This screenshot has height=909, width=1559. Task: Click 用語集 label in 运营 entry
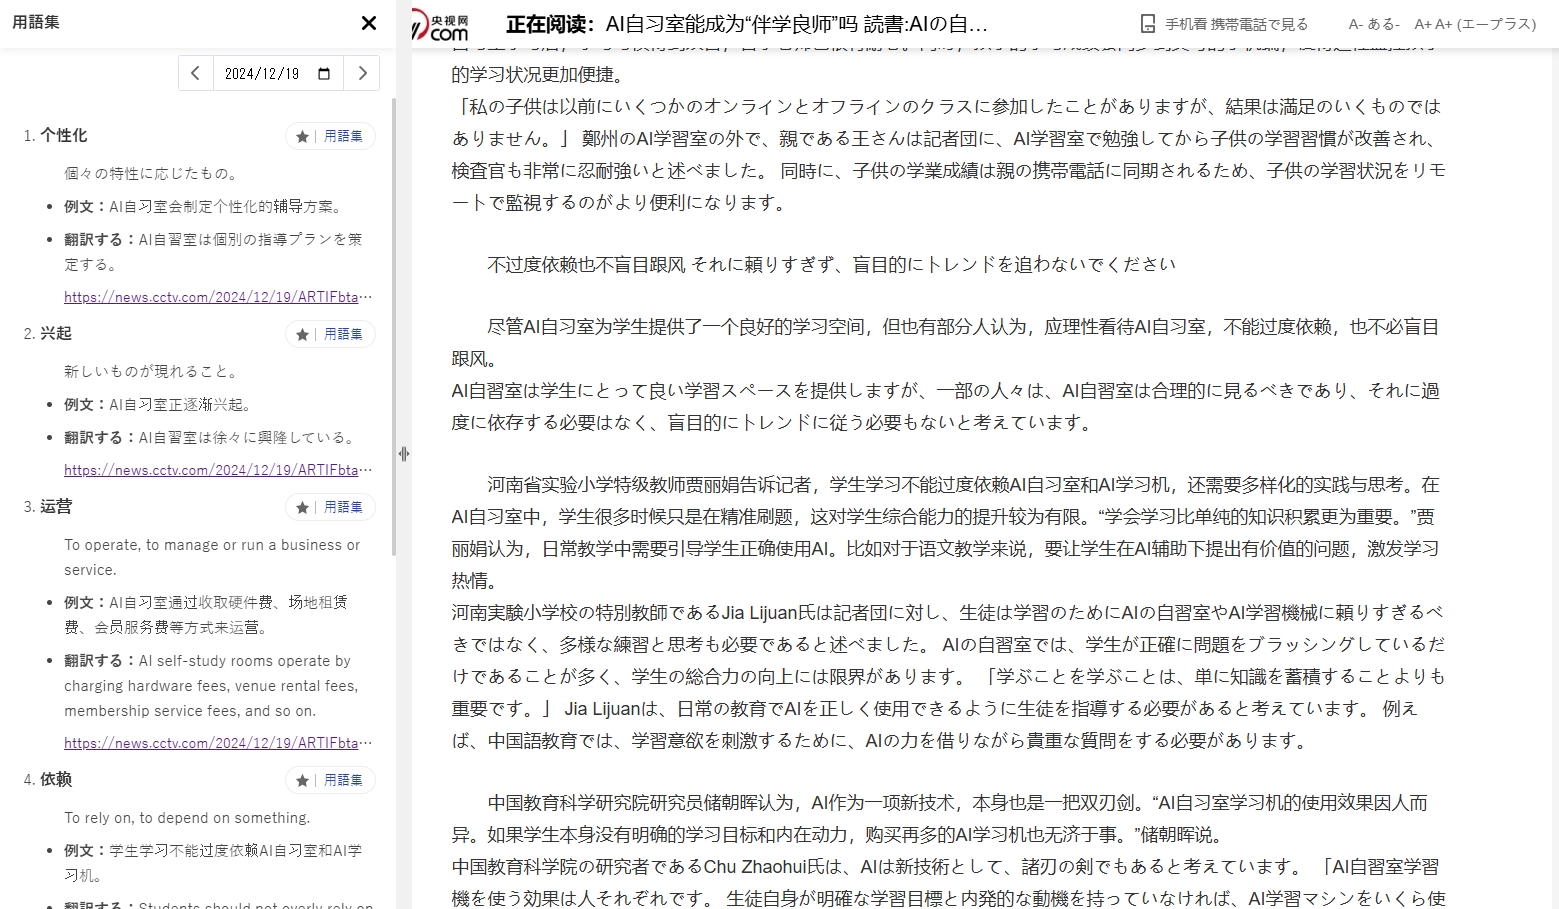click(x=343, y=508)
